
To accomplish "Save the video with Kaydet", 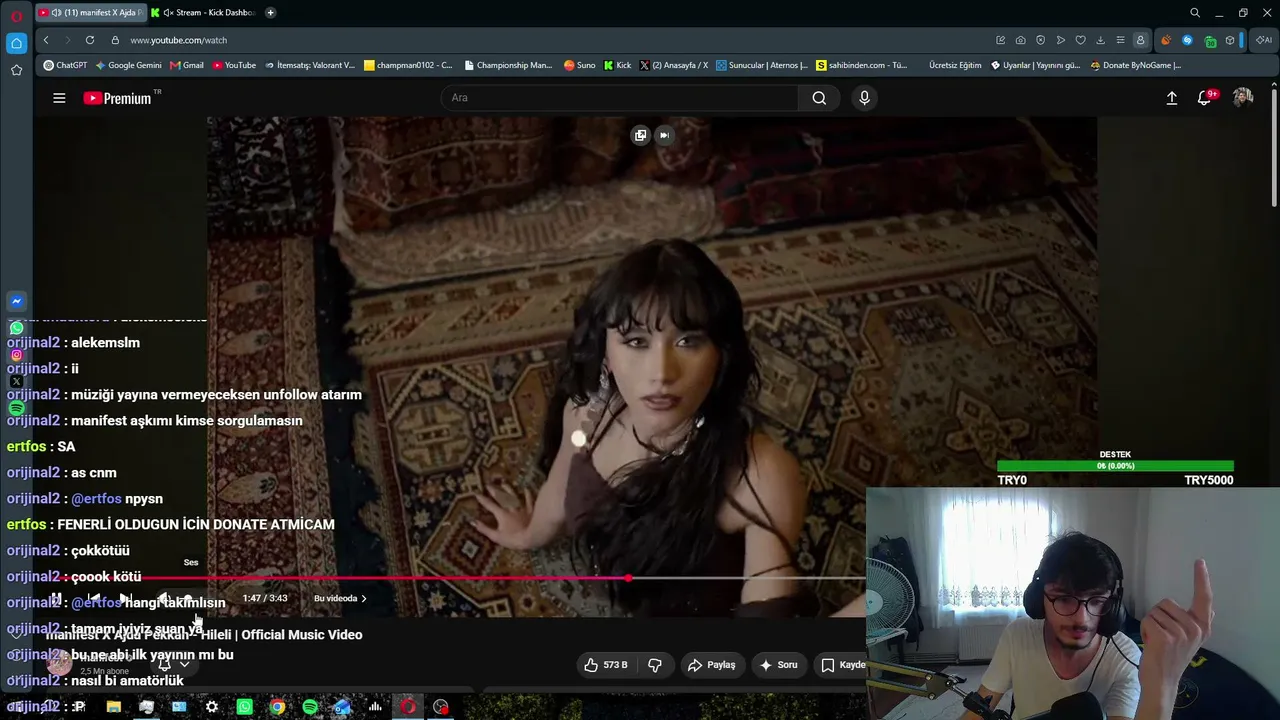I will [x=843, y=665].
